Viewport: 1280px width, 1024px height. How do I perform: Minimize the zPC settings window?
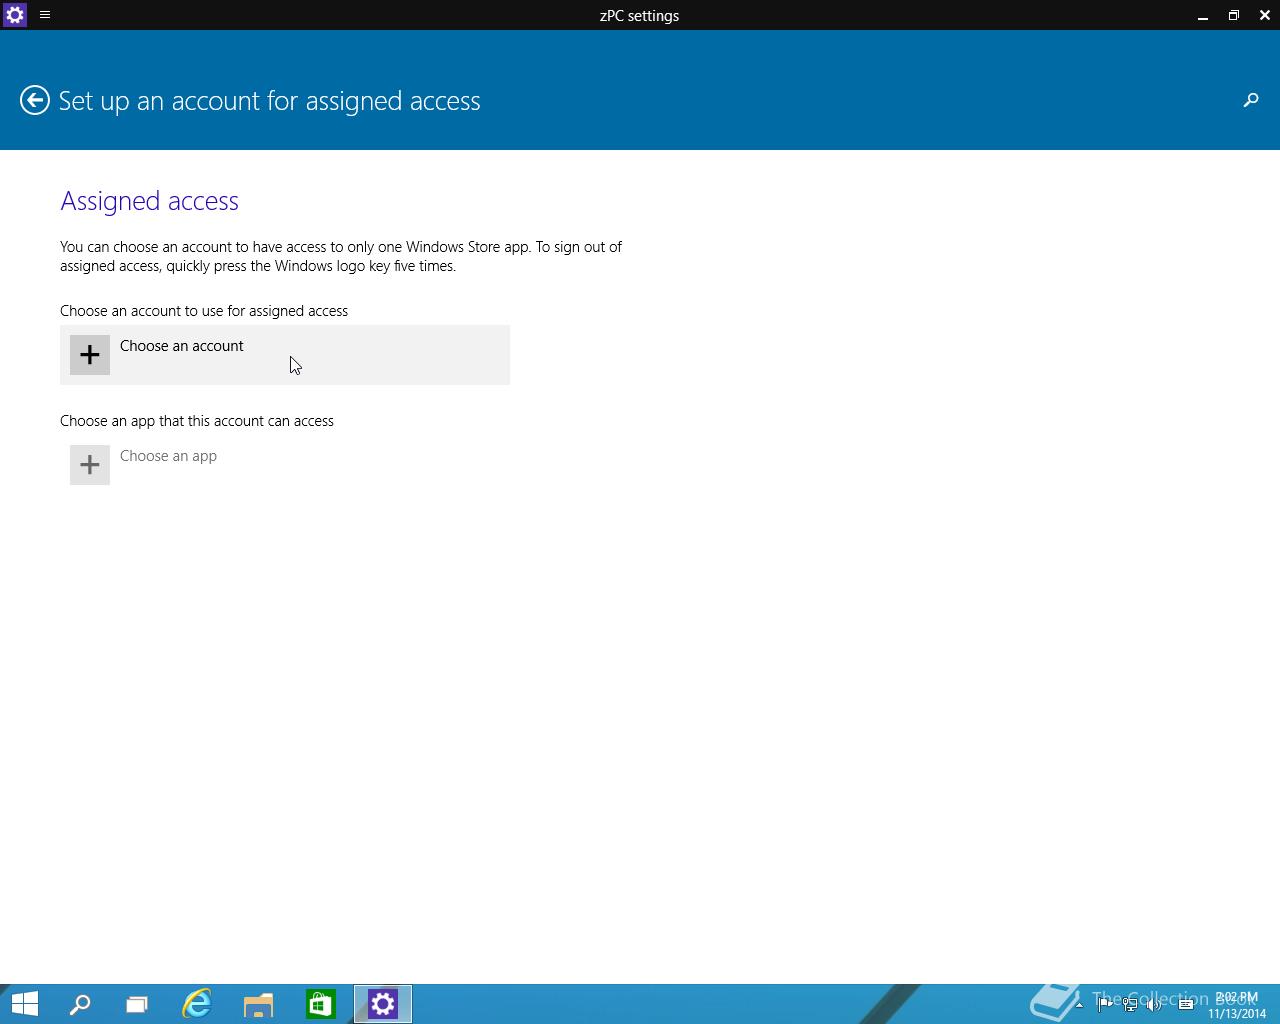tap(1203, 16)
